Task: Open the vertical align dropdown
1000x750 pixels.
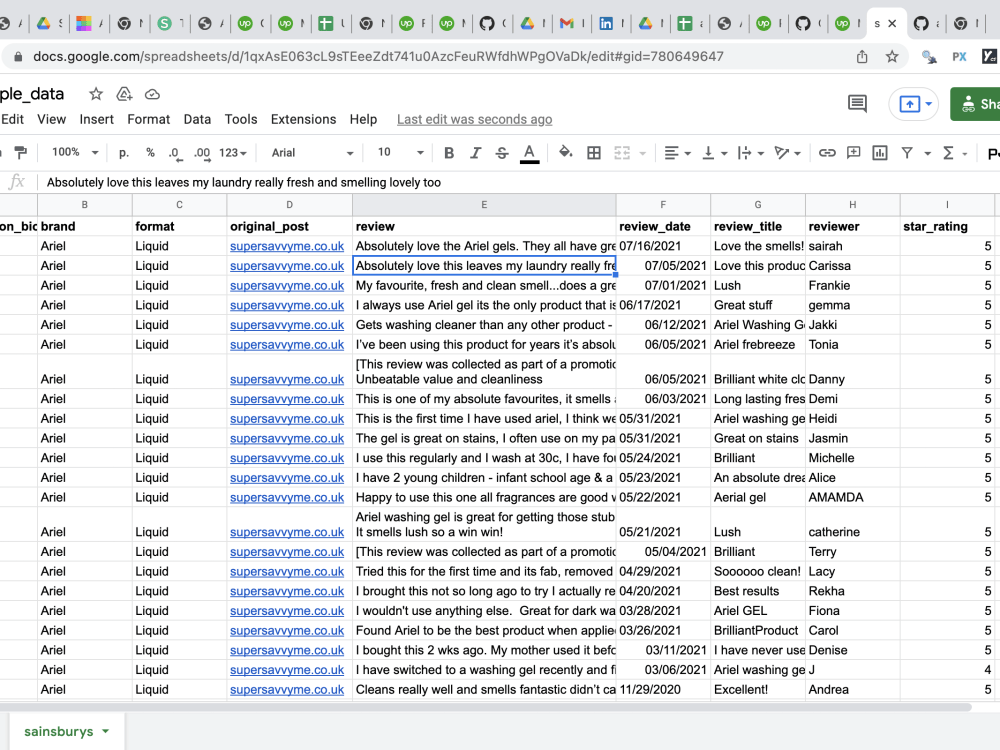Action: click(x=714, y=153)
